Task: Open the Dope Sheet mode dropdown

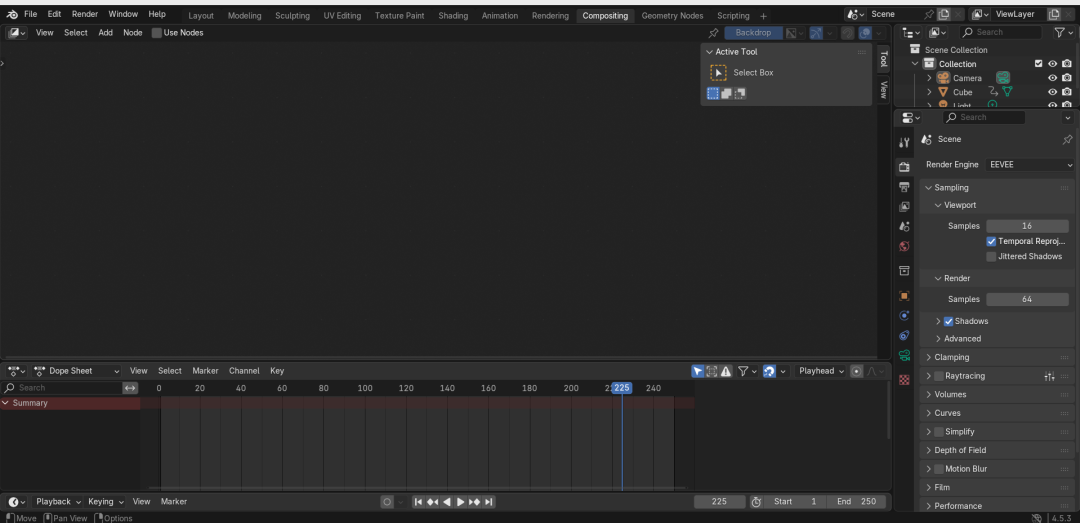Action: pos(76,371)
